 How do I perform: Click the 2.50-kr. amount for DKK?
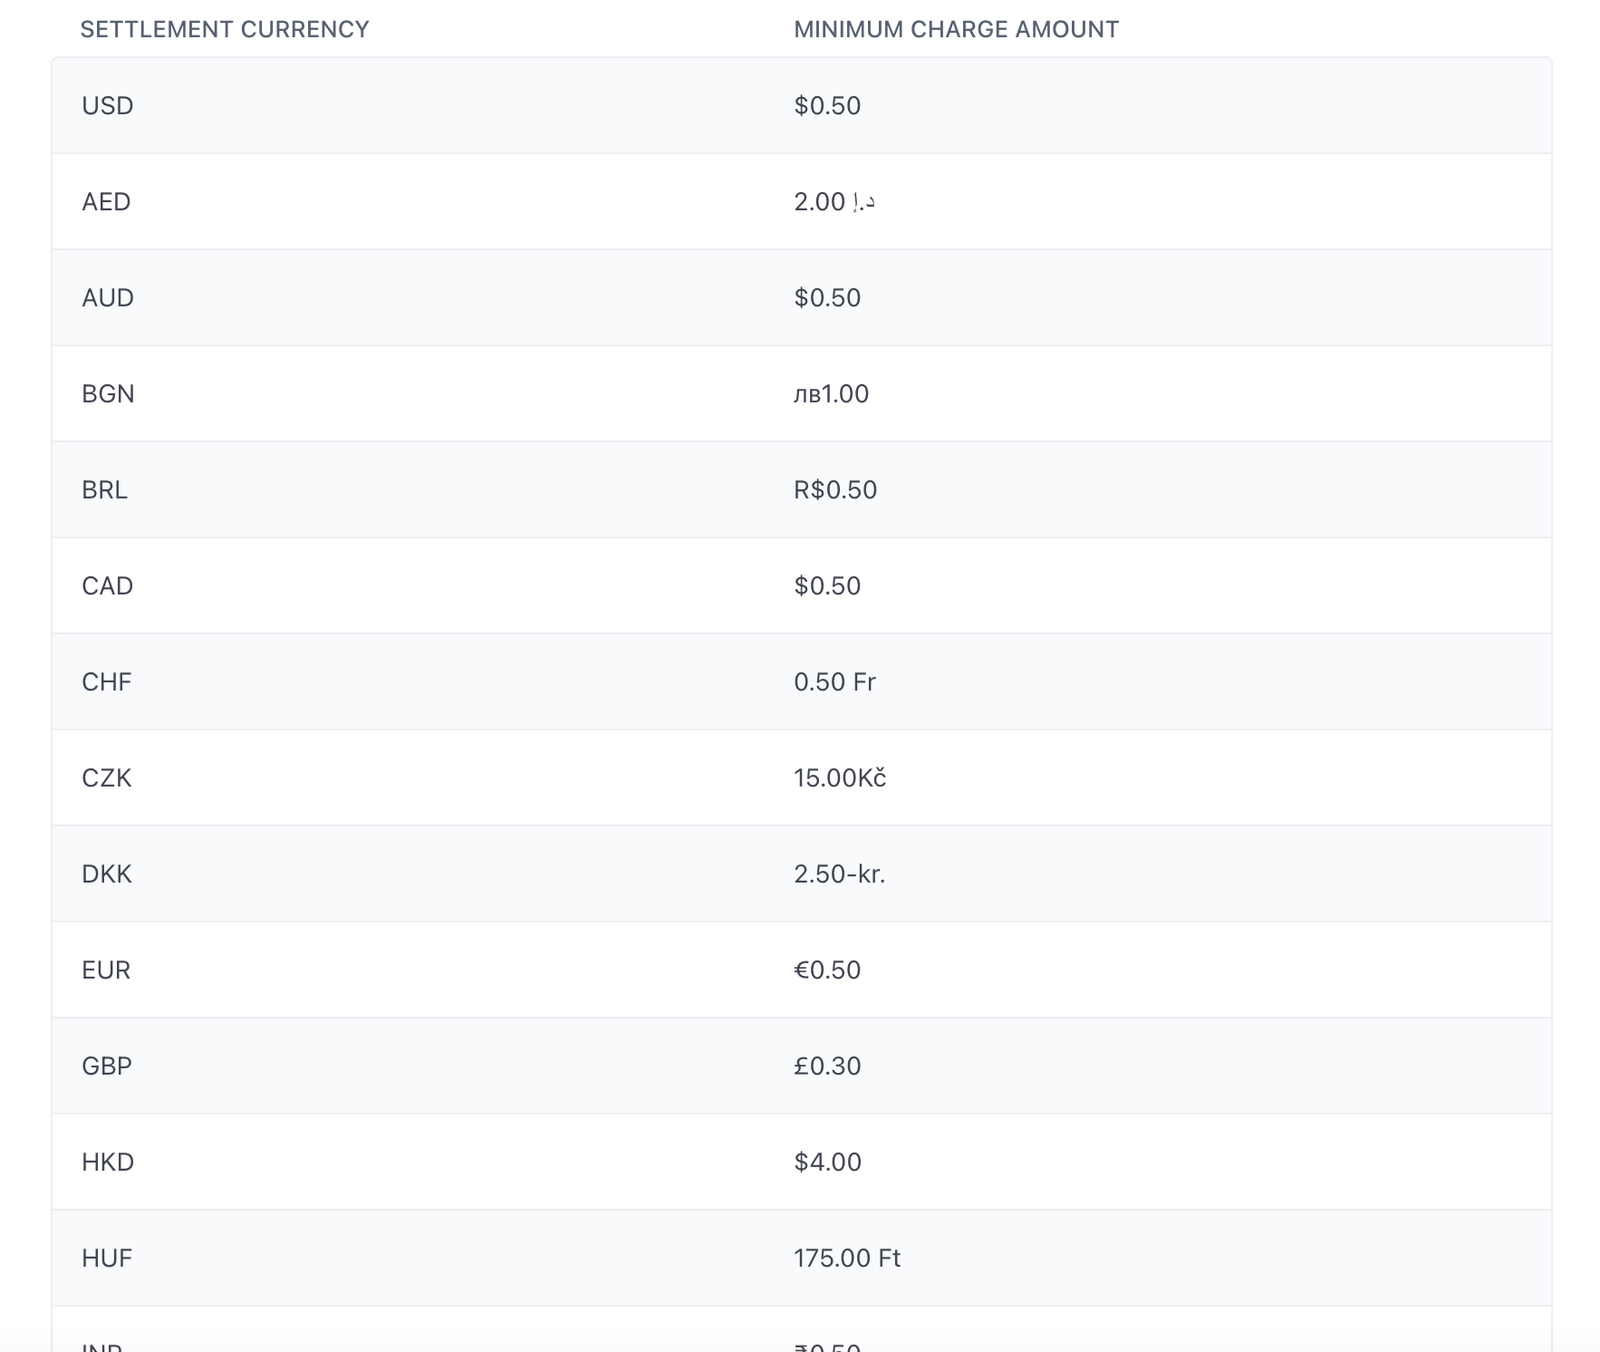coord(839,874)
